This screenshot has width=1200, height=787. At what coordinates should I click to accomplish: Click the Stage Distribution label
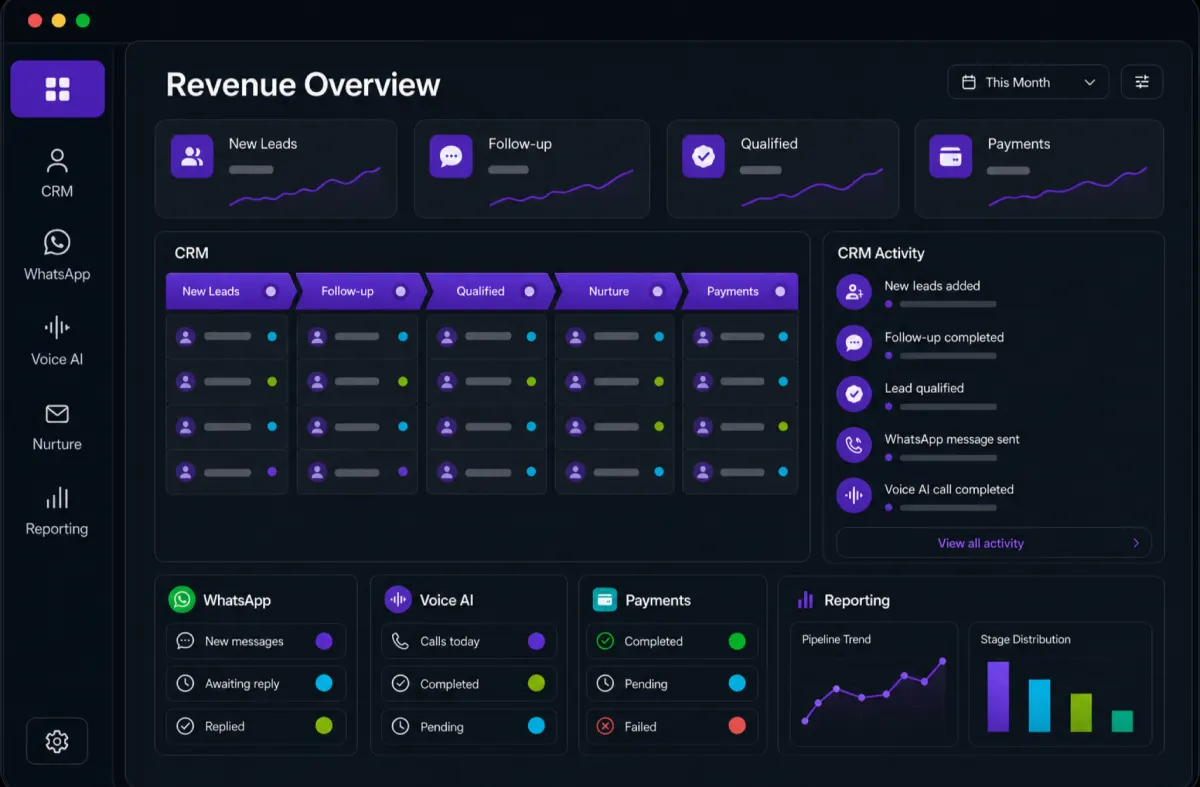(1025, 639)
